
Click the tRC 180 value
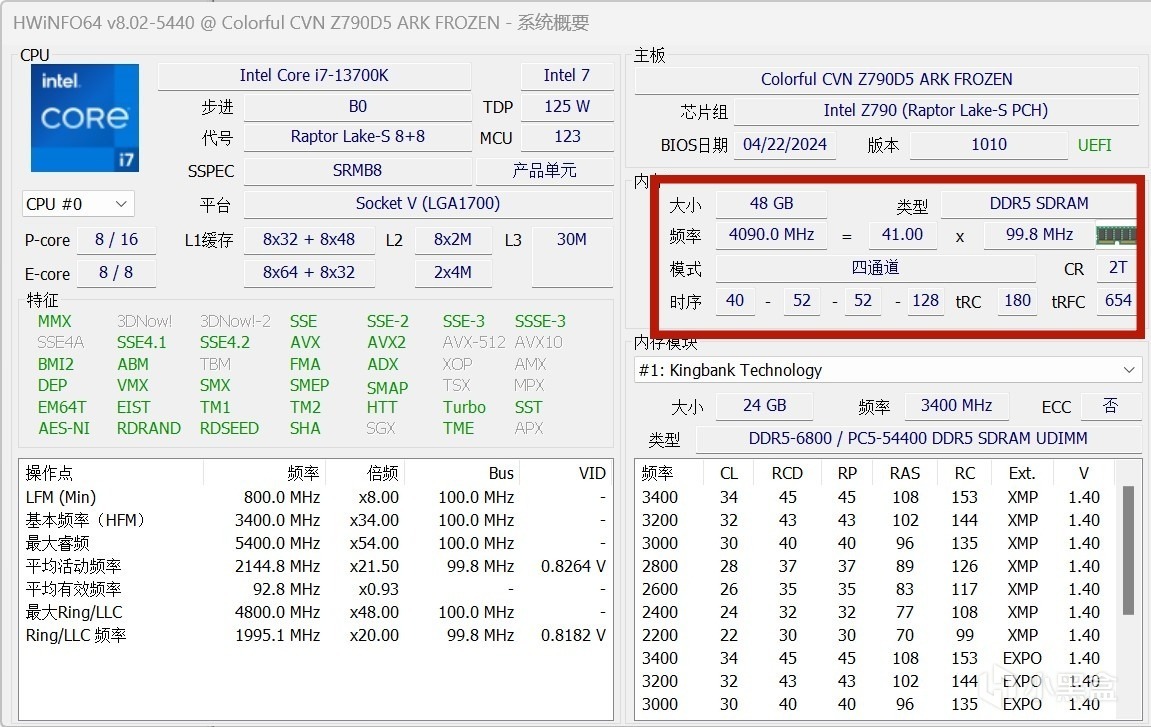[x=1017, y=301]
